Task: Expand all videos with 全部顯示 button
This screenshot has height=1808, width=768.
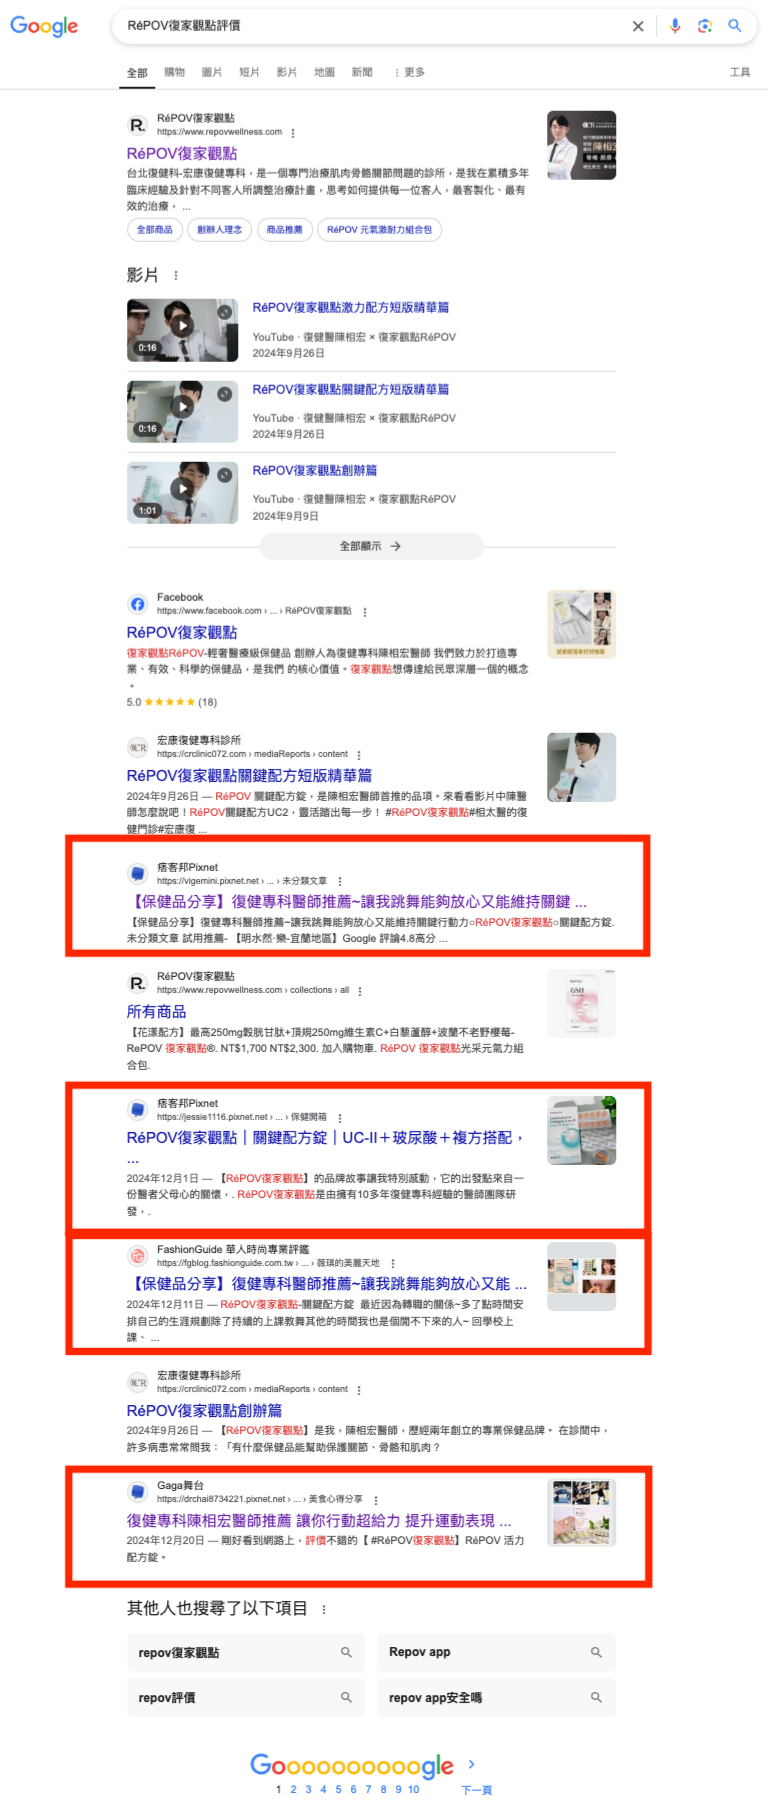Action: pos(371,546)
